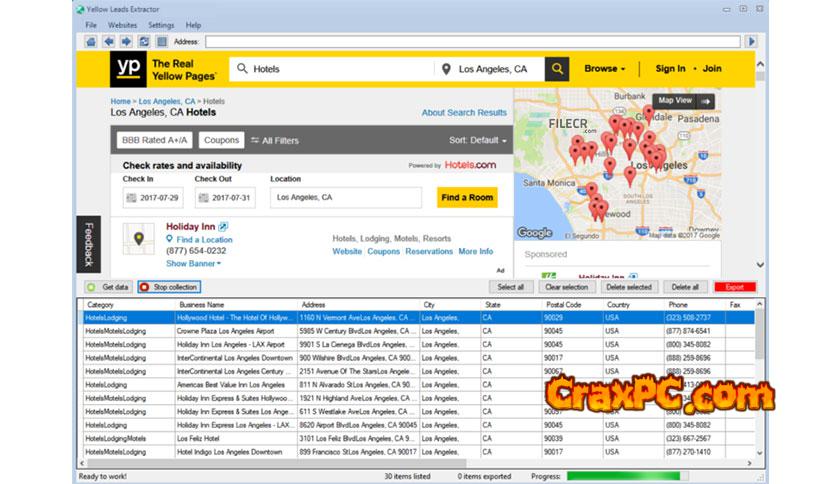The height and width of the screenshot is (484, 836).
Task: Open the Websites menu
Action: point(122,25)
